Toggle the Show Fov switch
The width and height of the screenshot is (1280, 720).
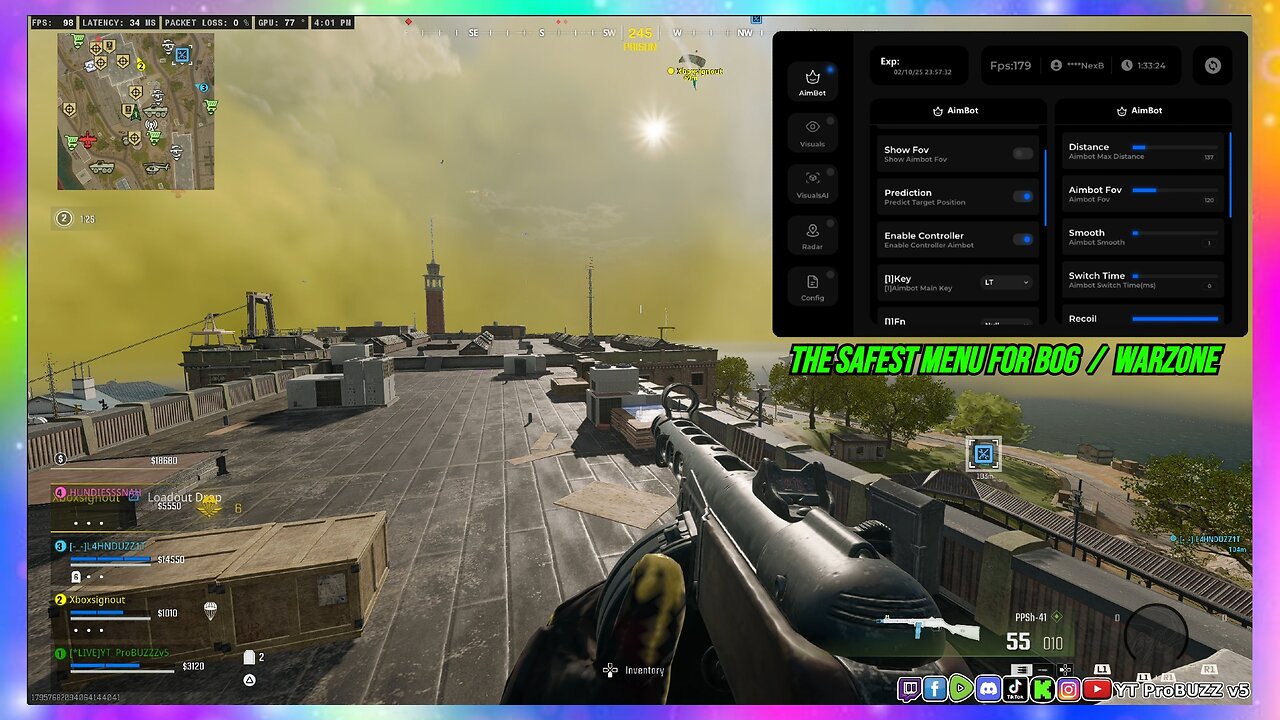tap(1023, 153)
